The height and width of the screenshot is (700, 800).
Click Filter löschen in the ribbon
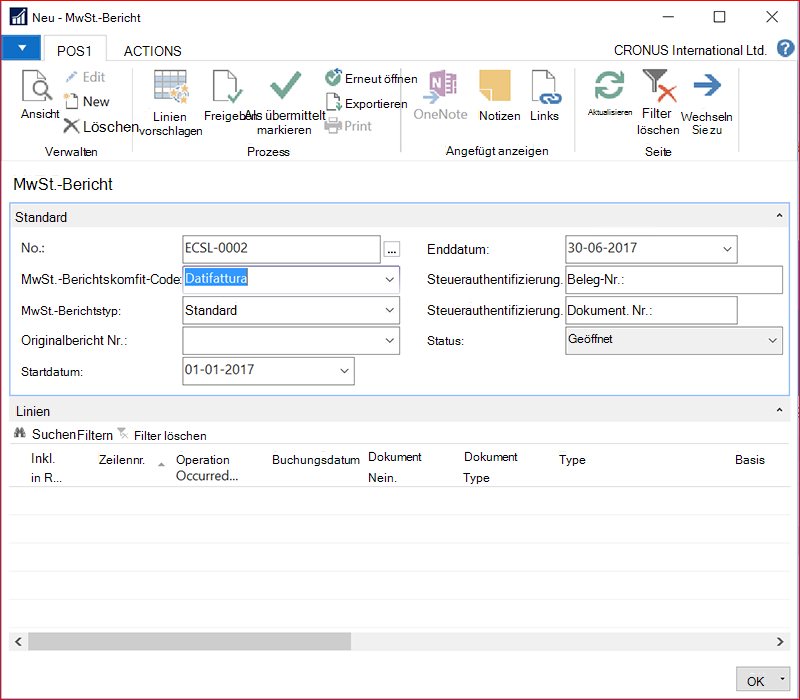point(658,103)
